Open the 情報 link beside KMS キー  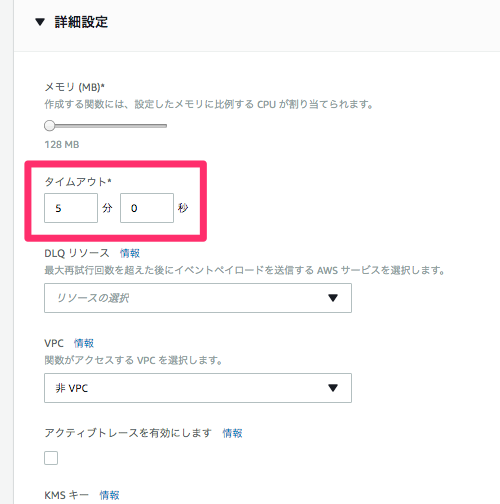pos(109,495)
